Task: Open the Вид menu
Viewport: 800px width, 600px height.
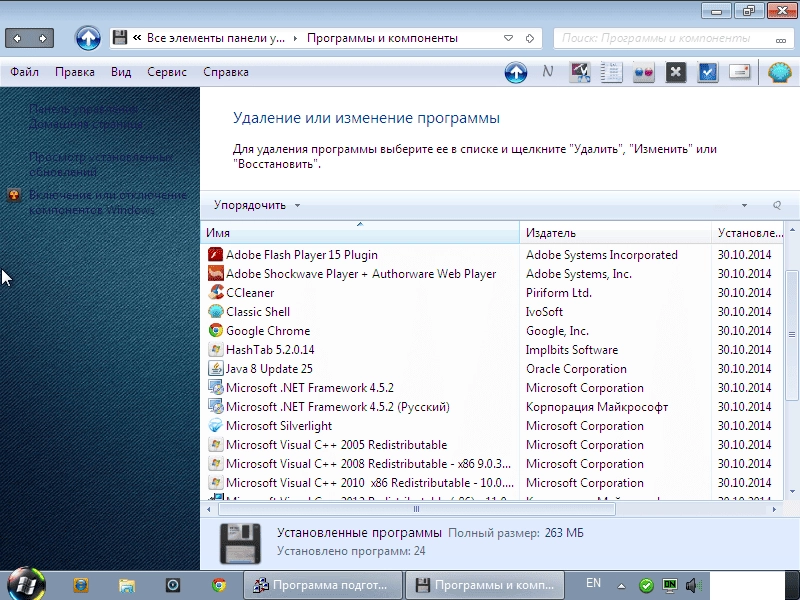Action: pyautogui.click(x=121, y=72)
